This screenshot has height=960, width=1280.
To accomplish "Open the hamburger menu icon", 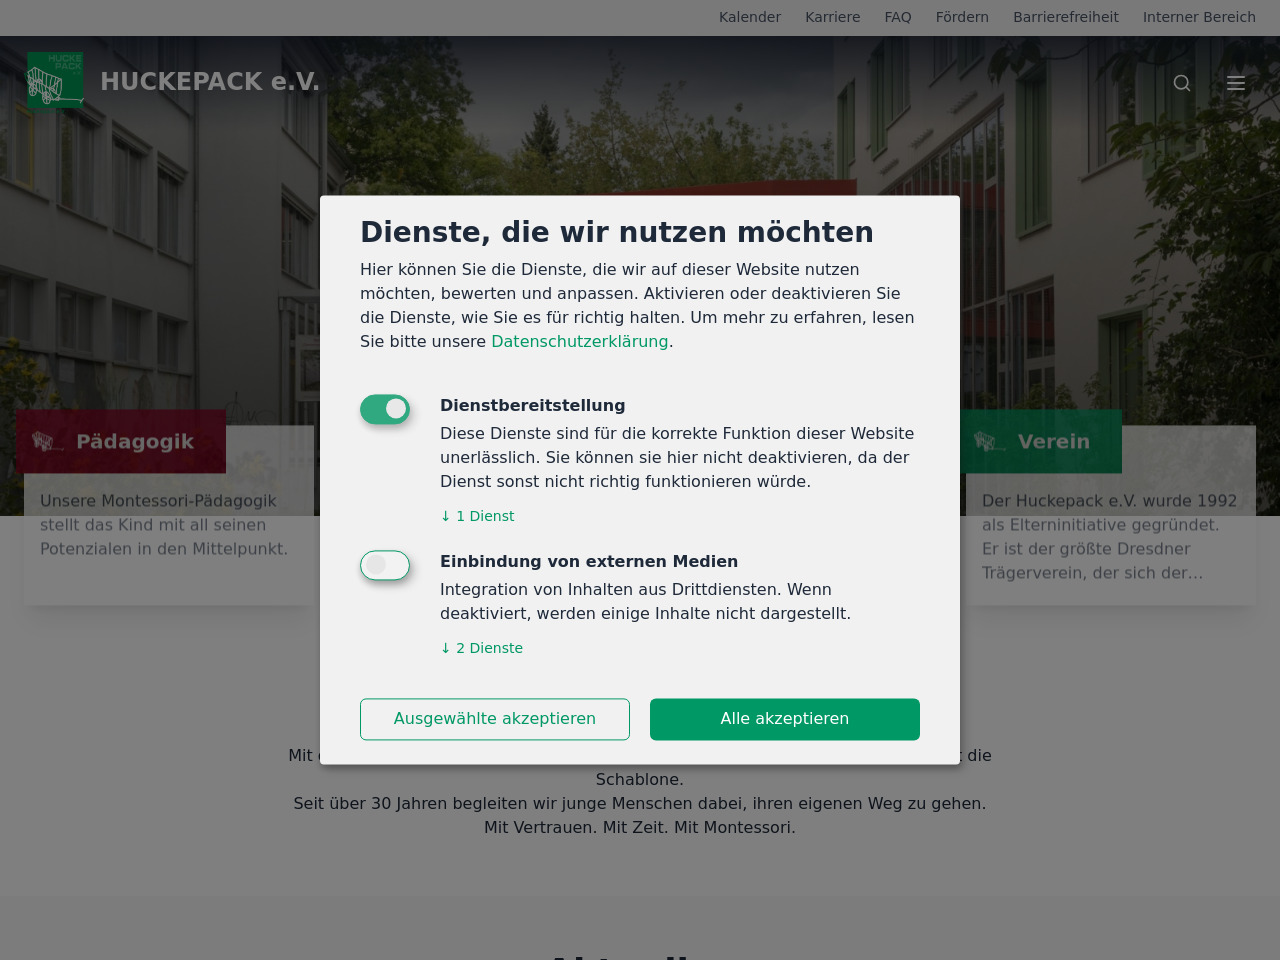I will coord(1236,83).
